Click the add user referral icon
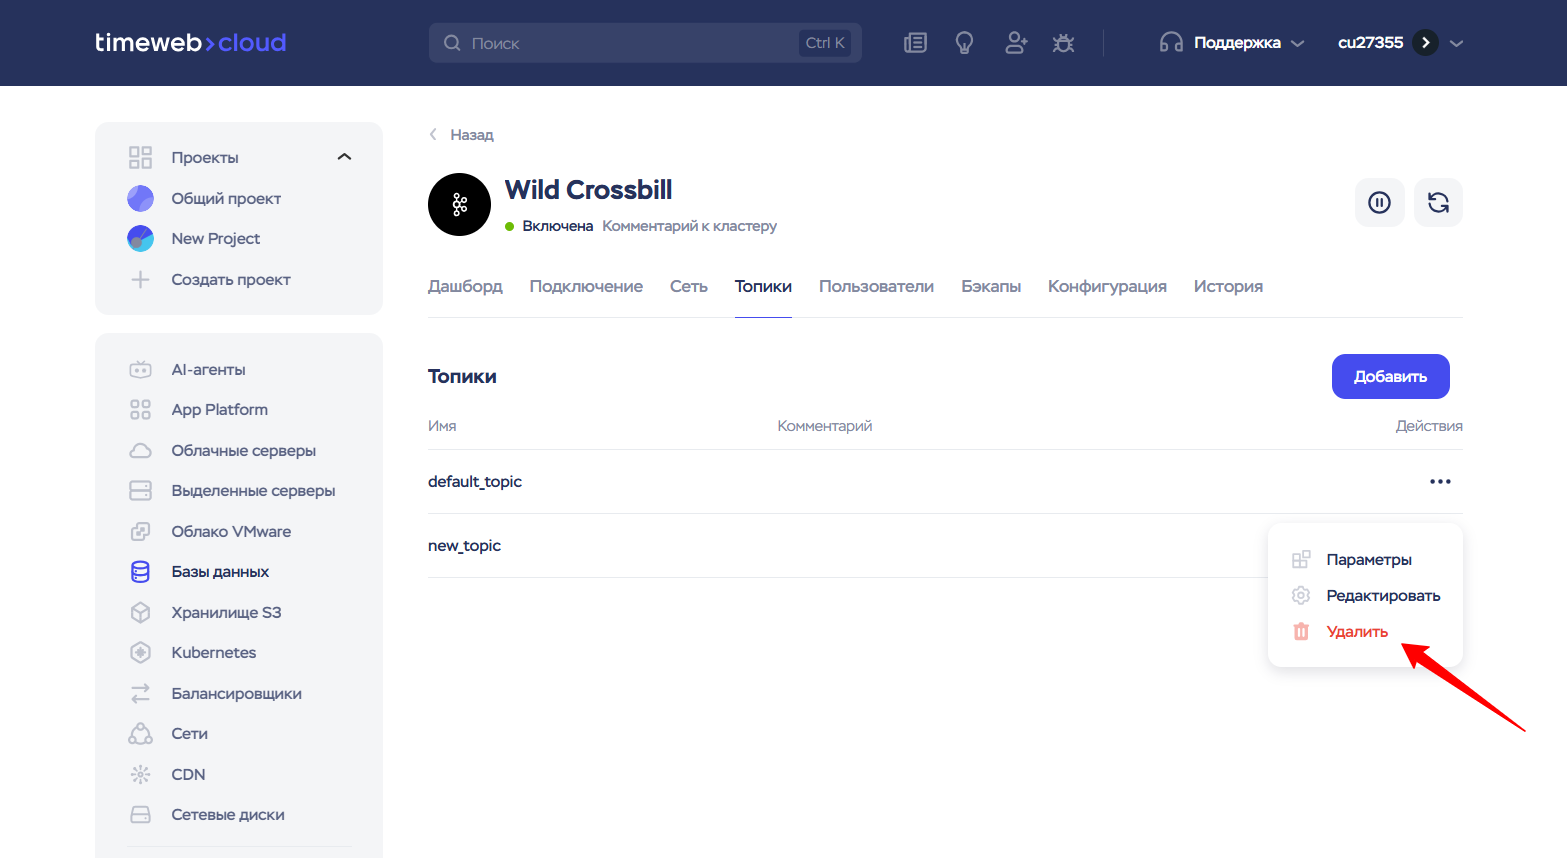This screenshot has width=1567, height=858. pyautogui.click(x=1016, y=43)
